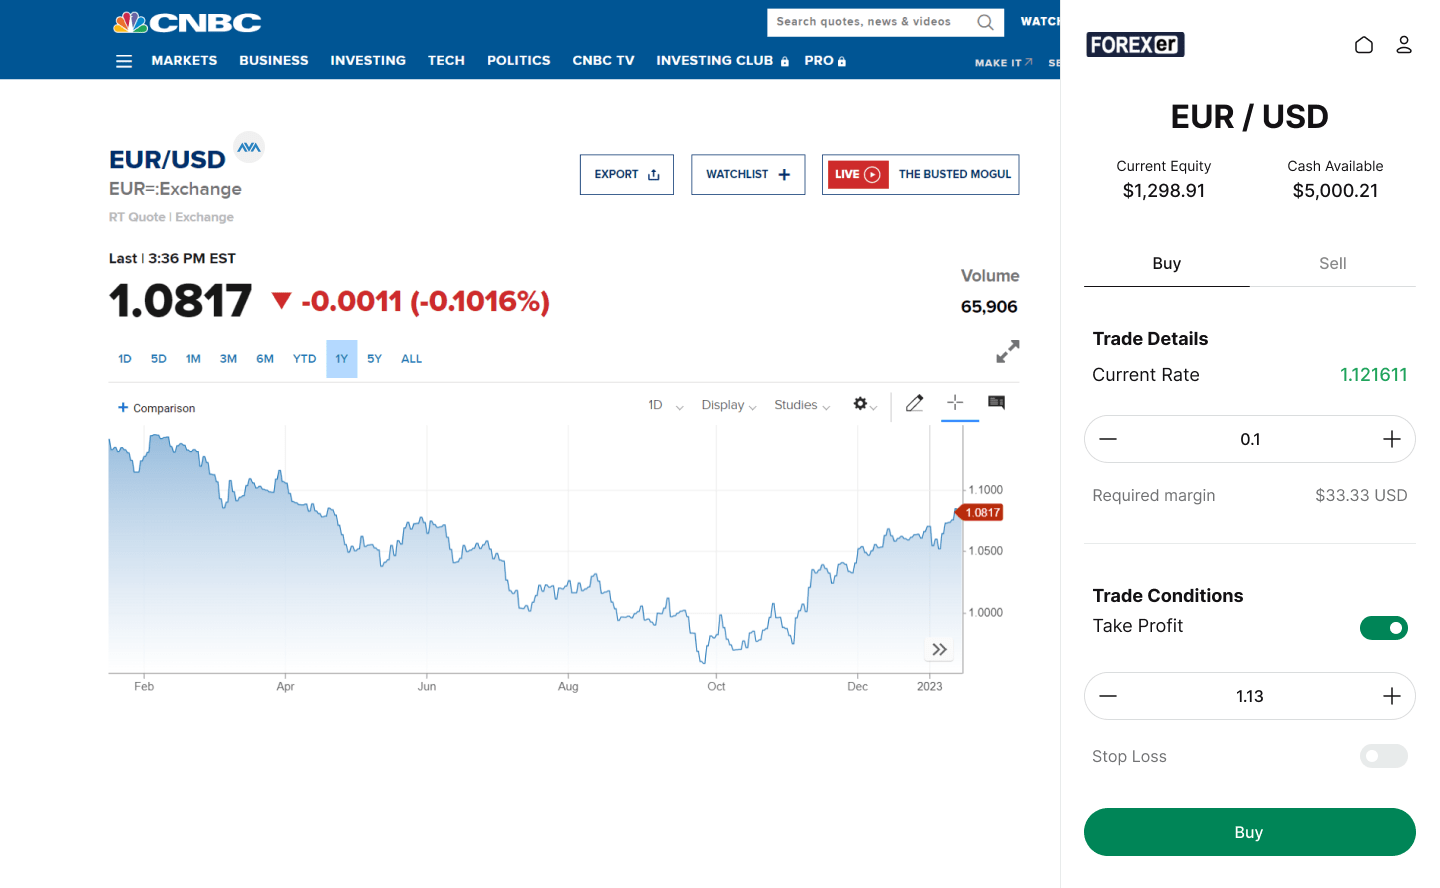Open Forexer user account icon

[1404, 45]
